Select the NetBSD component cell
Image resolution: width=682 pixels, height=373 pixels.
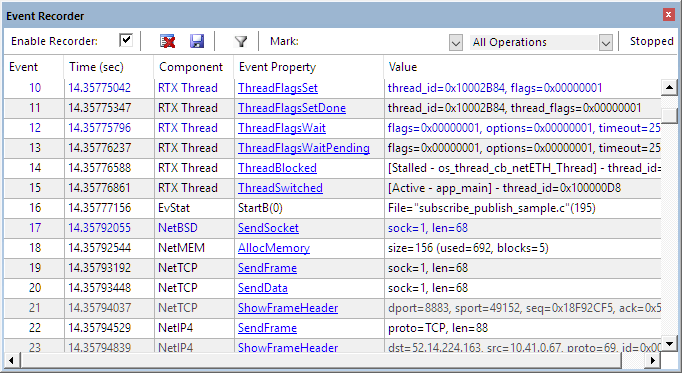point(177,228)
